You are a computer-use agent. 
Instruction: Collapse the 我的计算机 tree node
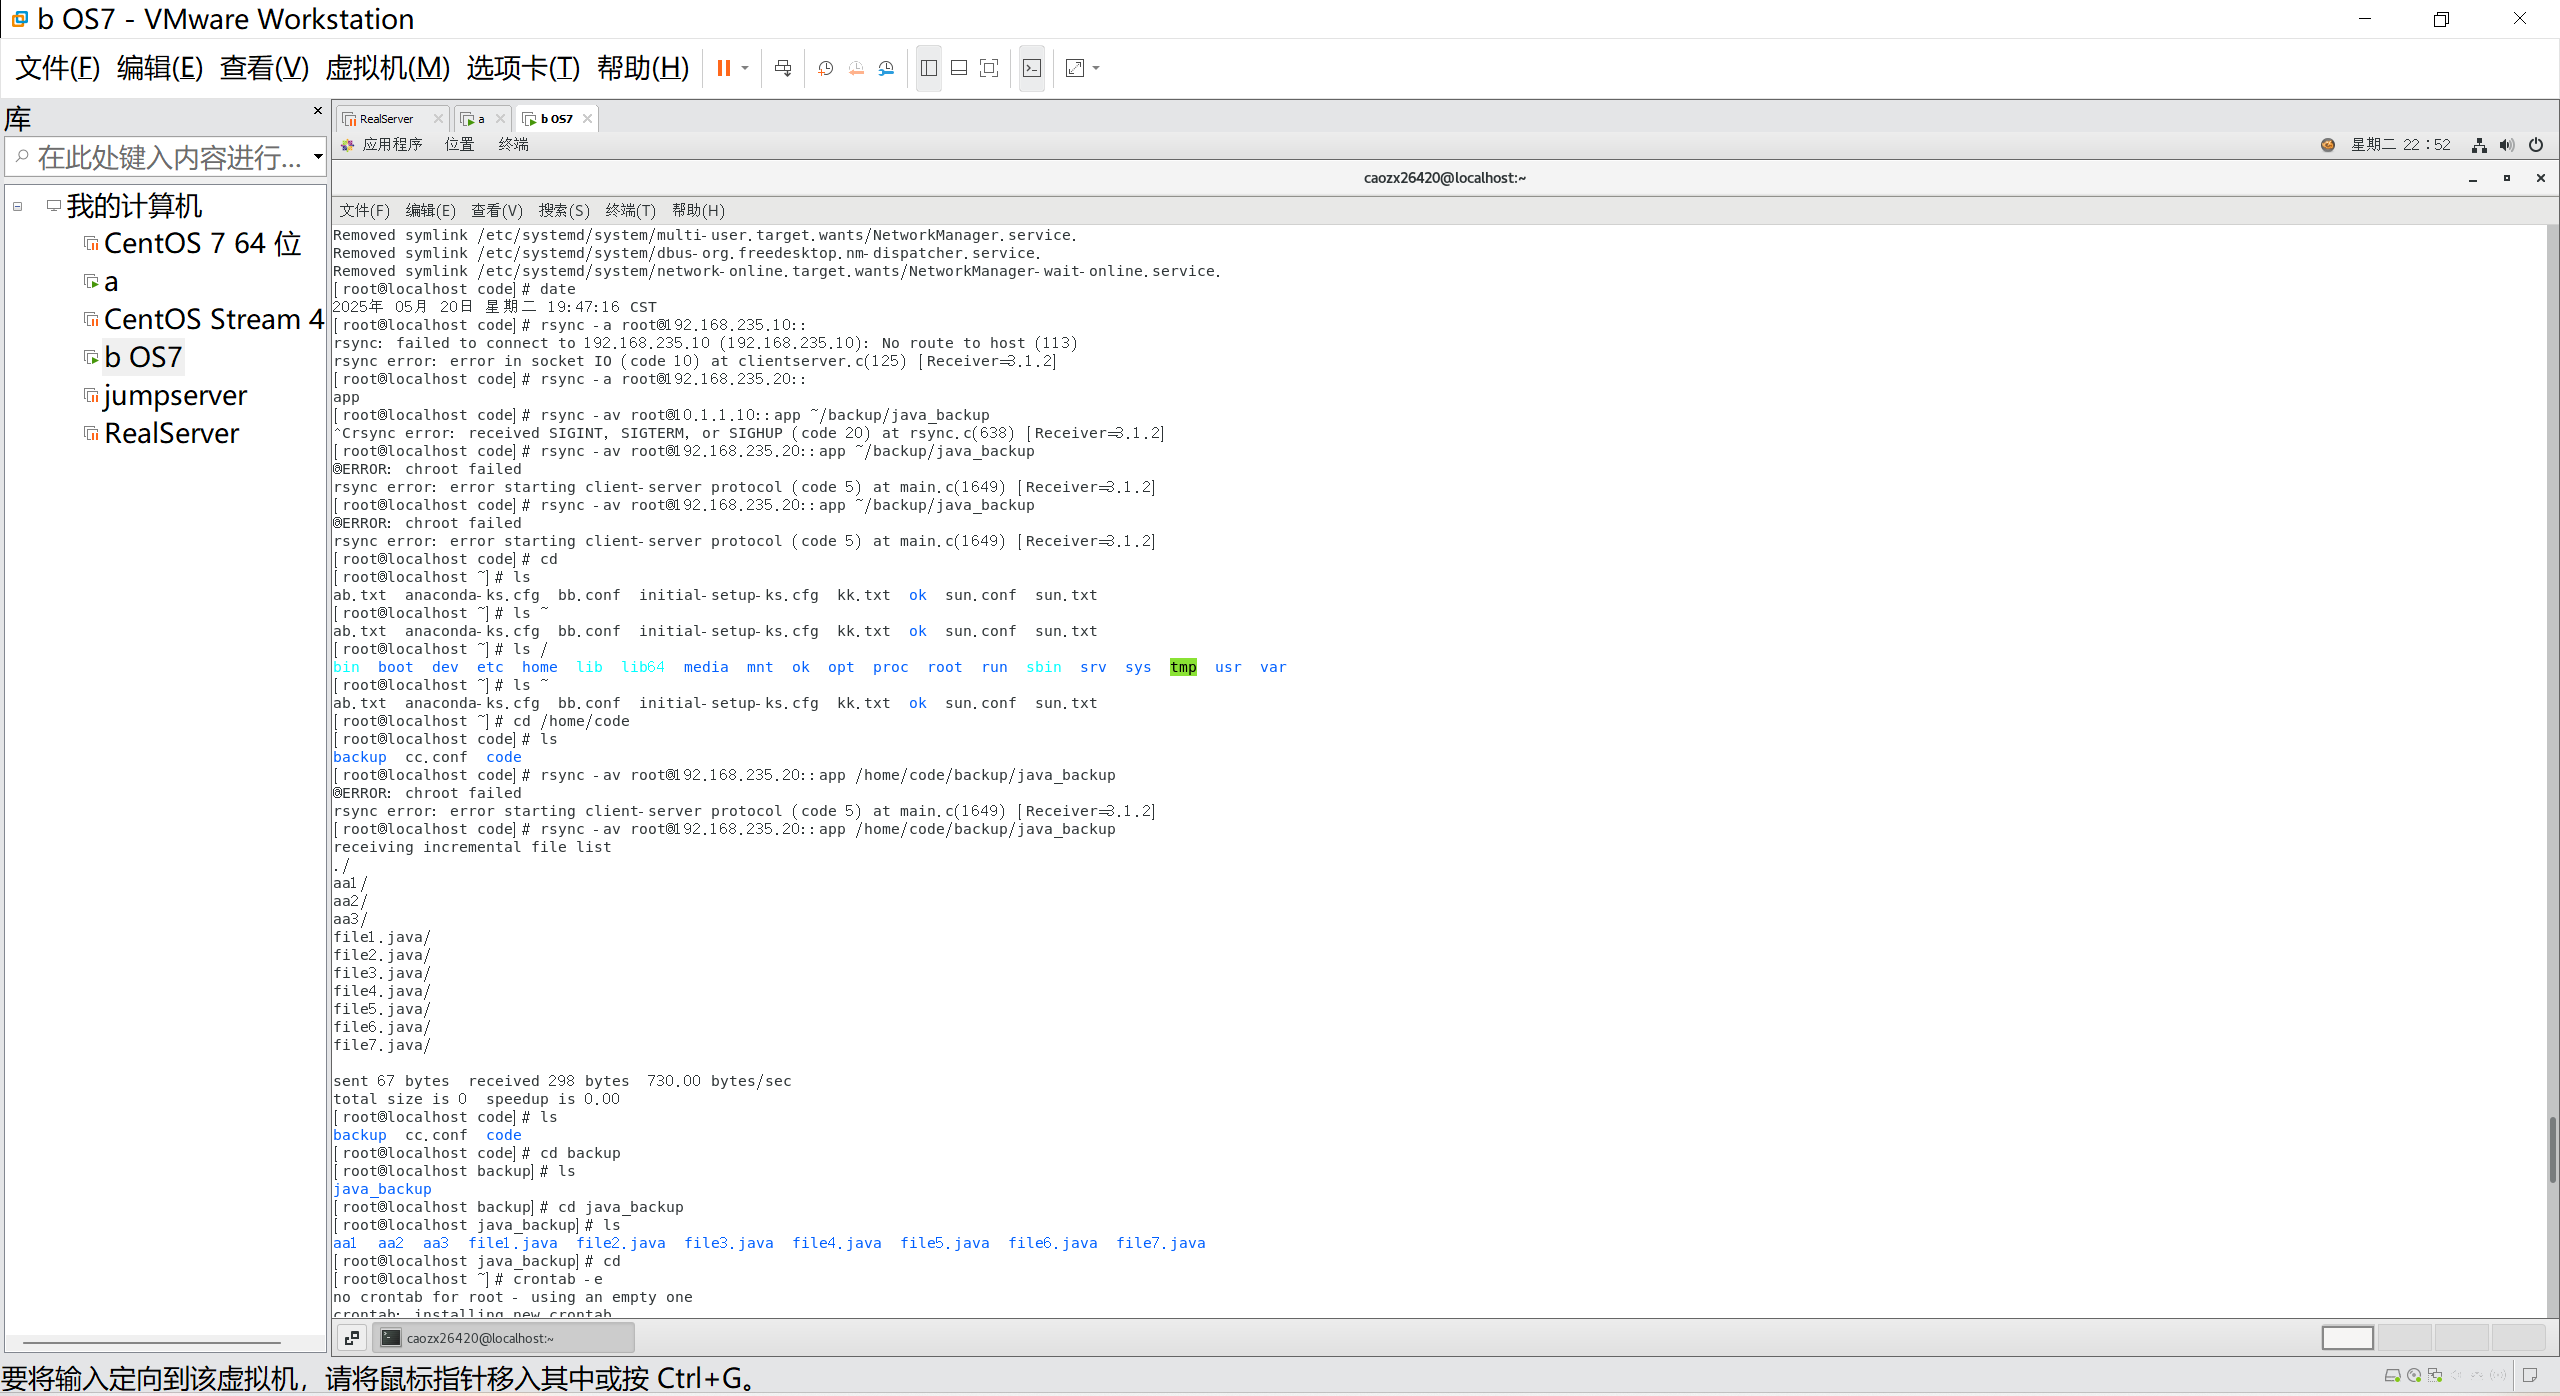18,207
